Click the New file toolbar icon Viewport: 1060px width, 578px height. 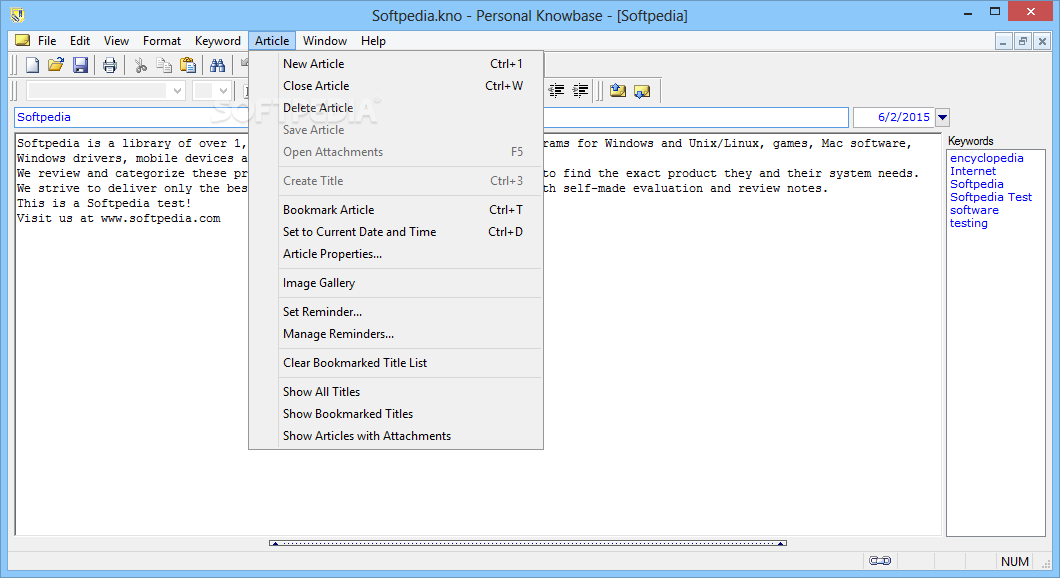click(32, 65)
